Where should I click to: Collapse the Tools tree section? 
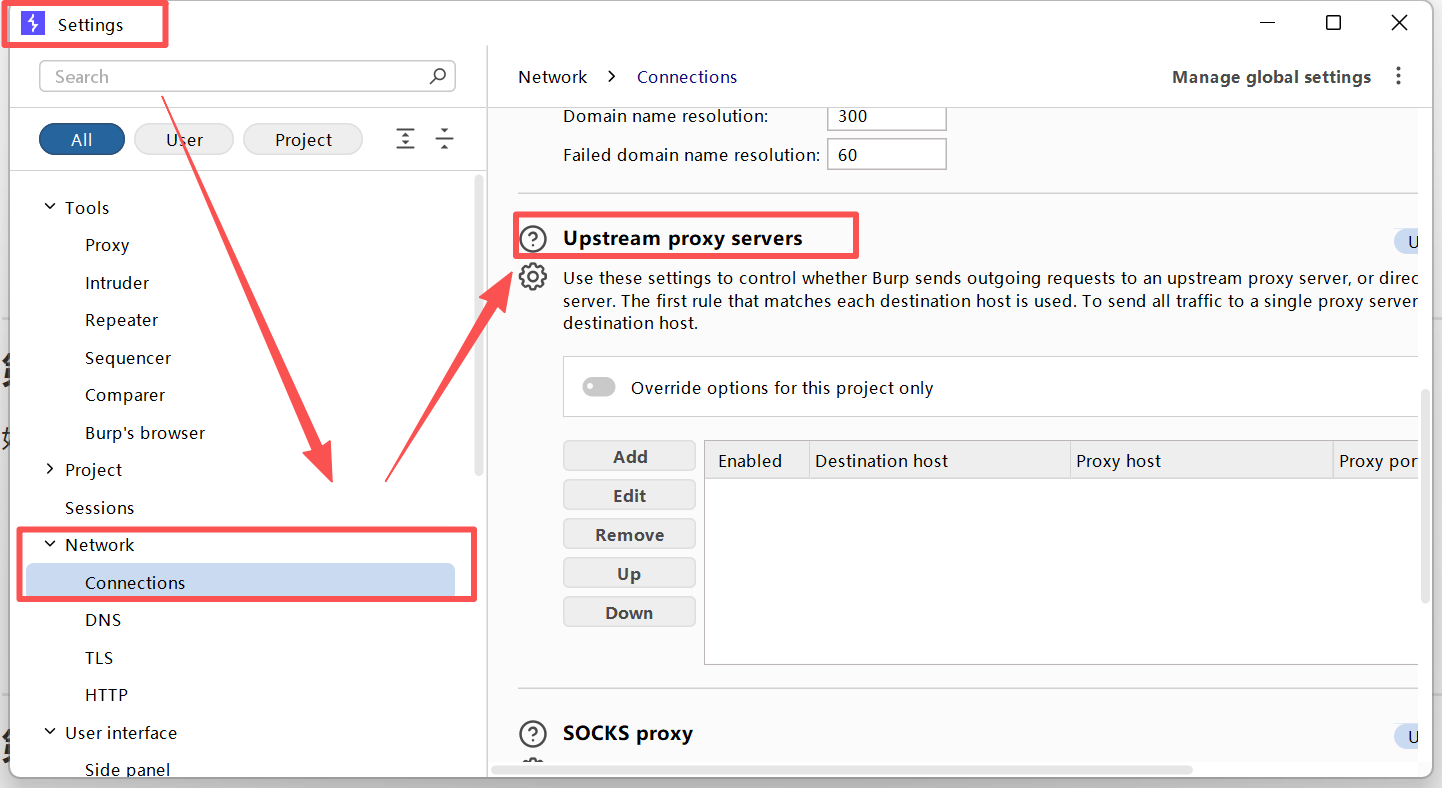coord(50,207)
